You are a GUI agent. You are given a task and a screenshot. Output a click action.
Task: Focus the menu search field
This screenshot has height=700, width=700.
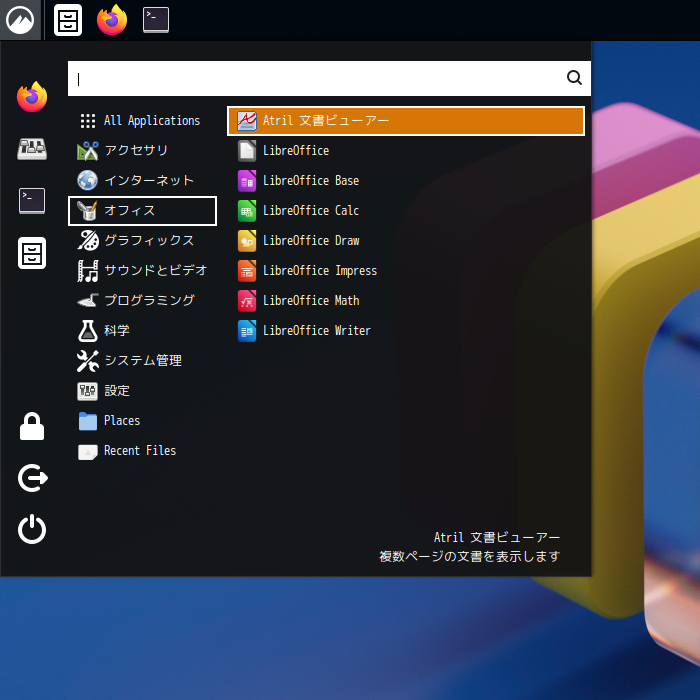[x=329, y=79]
